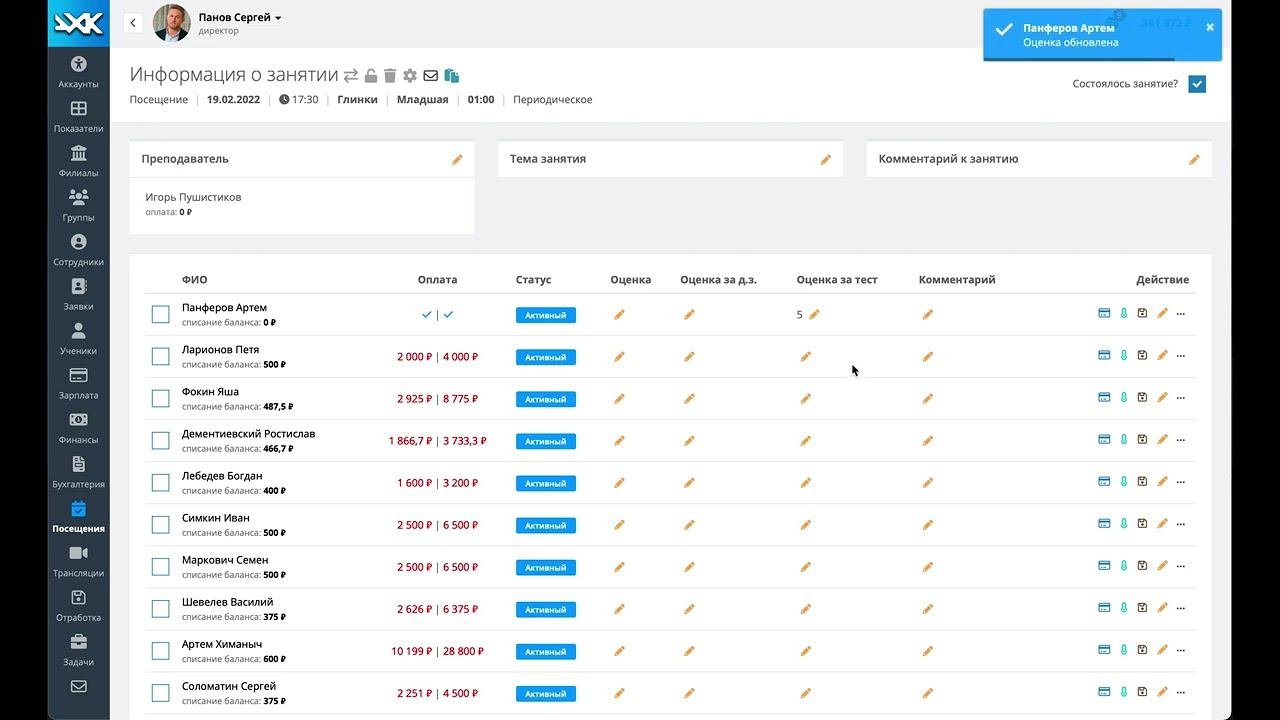The image size is (1280, 720).
Task: Select the checkbox for Маркович Семен
Action: point(160,567)
